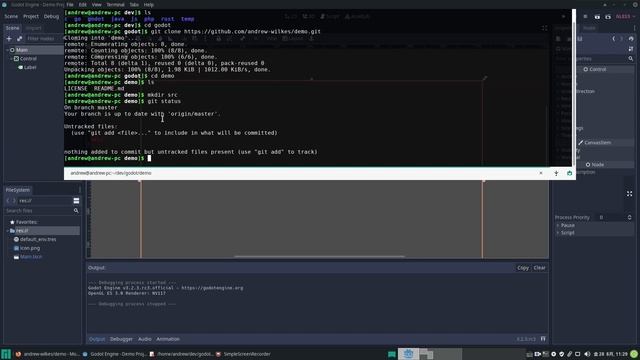Expand the bottom panel toggle icon
This screenshot has height=360, width=640.
point(543,339)
